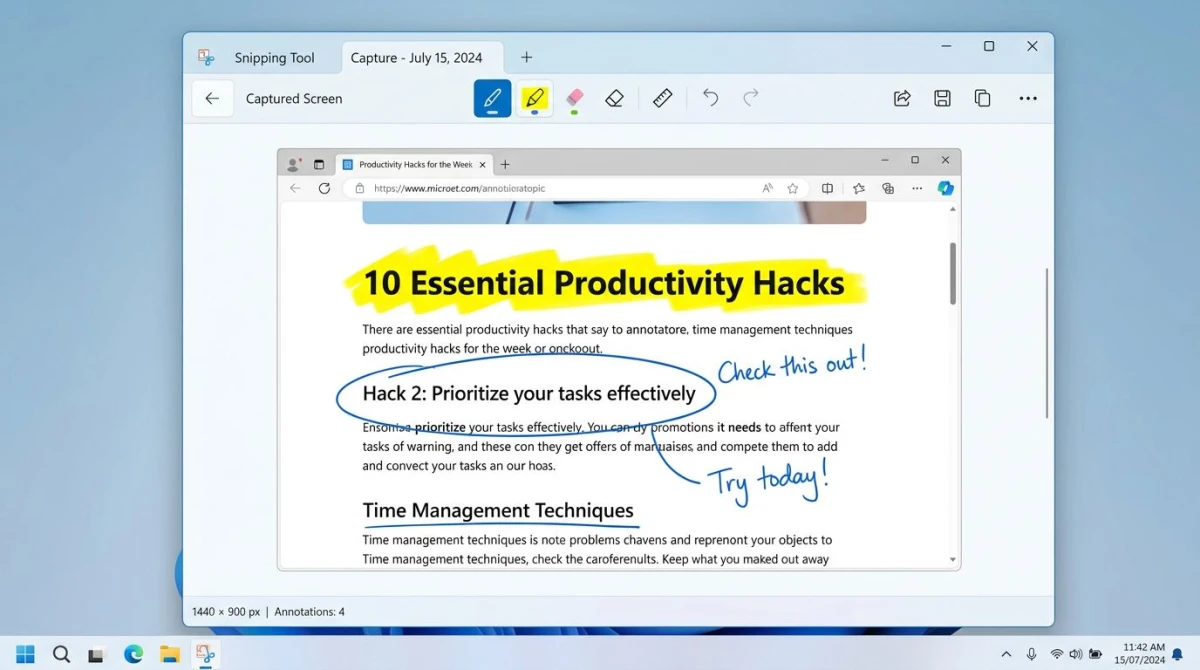Click the read aloud icon in the captured browser

point(768,188)
